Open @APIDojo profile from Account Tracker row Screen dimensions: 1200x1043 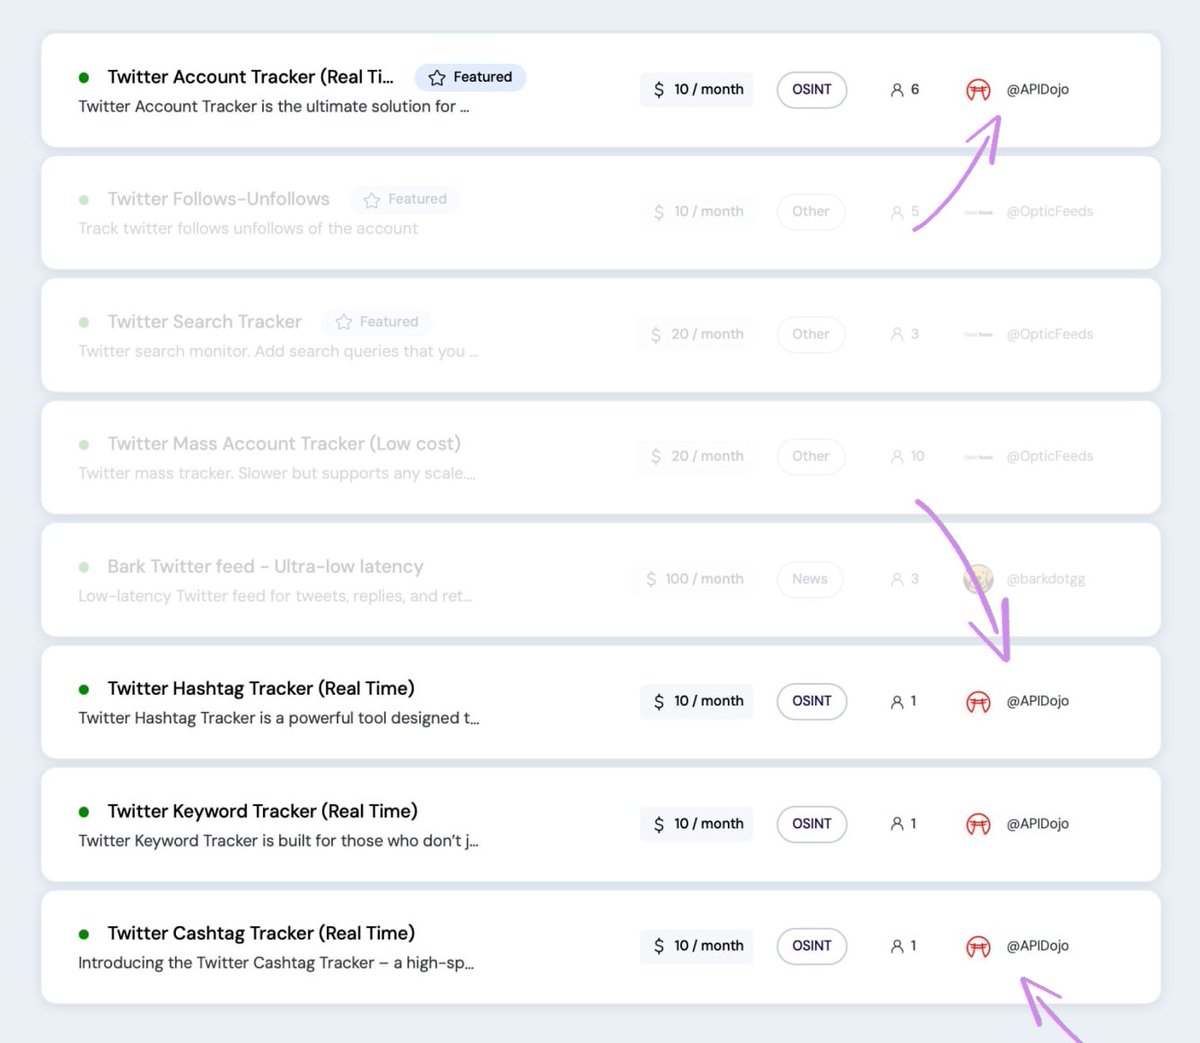1037,90
